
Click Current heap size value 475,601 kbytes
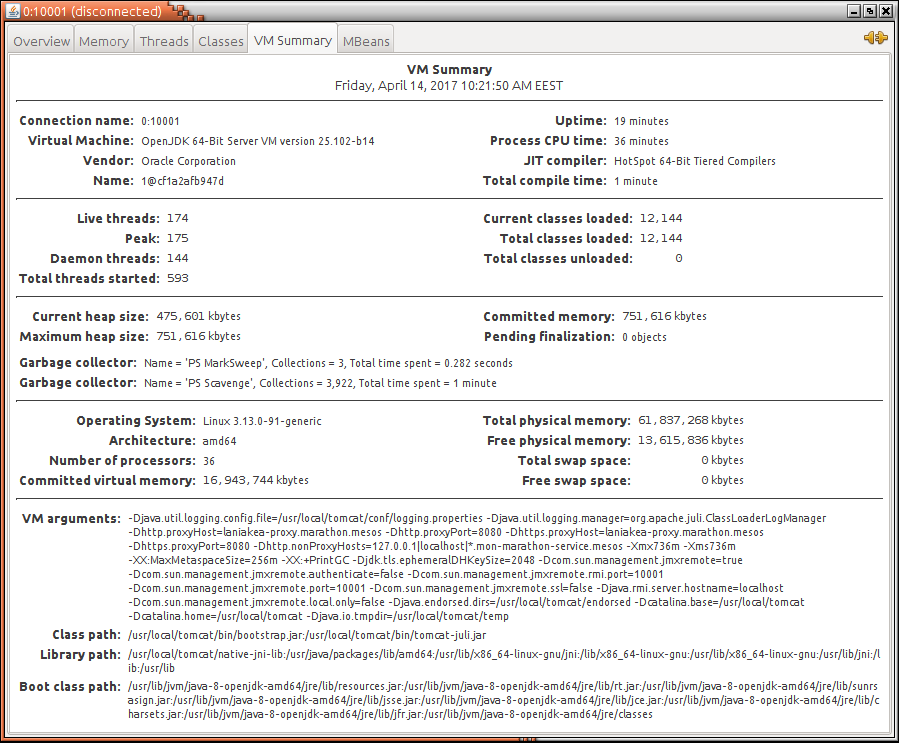click(x=198, y=316)
